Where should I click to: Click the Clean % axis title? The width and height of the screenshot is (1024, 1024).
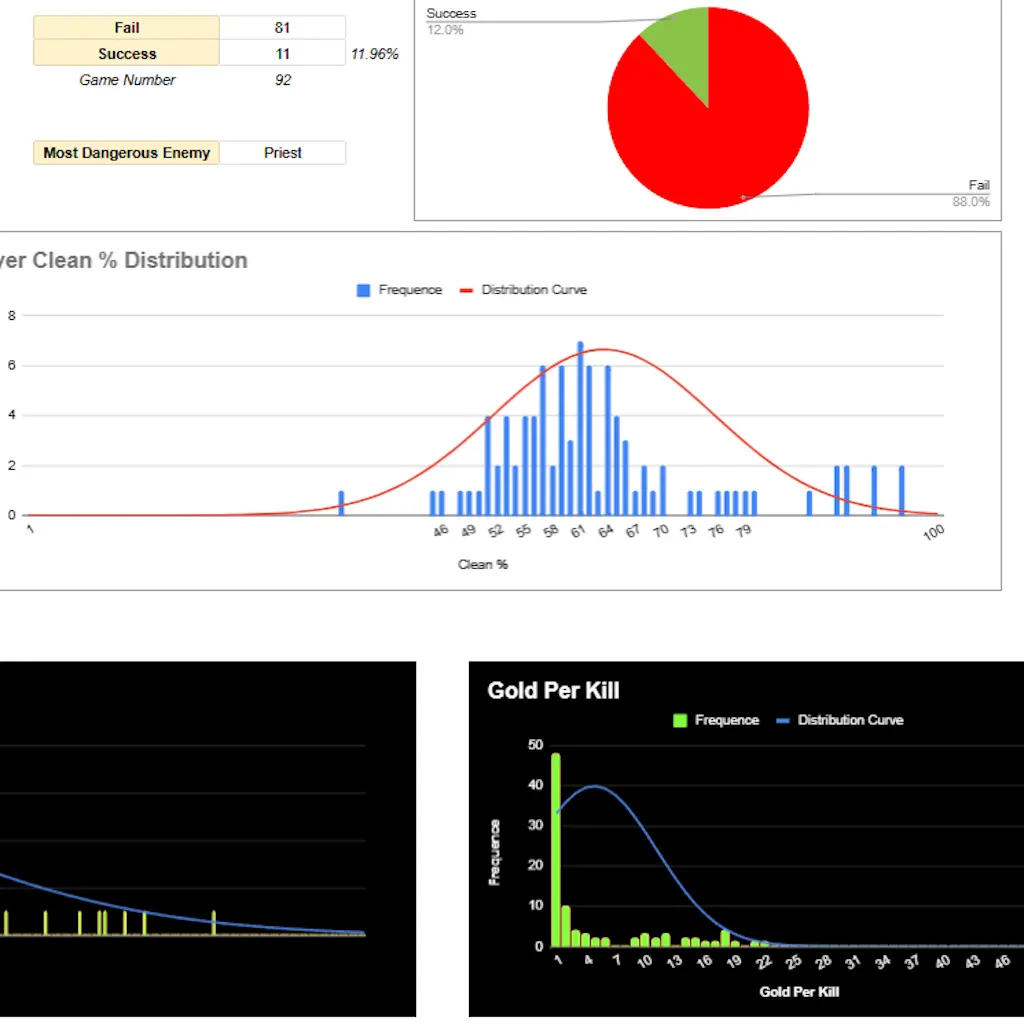(x=482, y=564)
